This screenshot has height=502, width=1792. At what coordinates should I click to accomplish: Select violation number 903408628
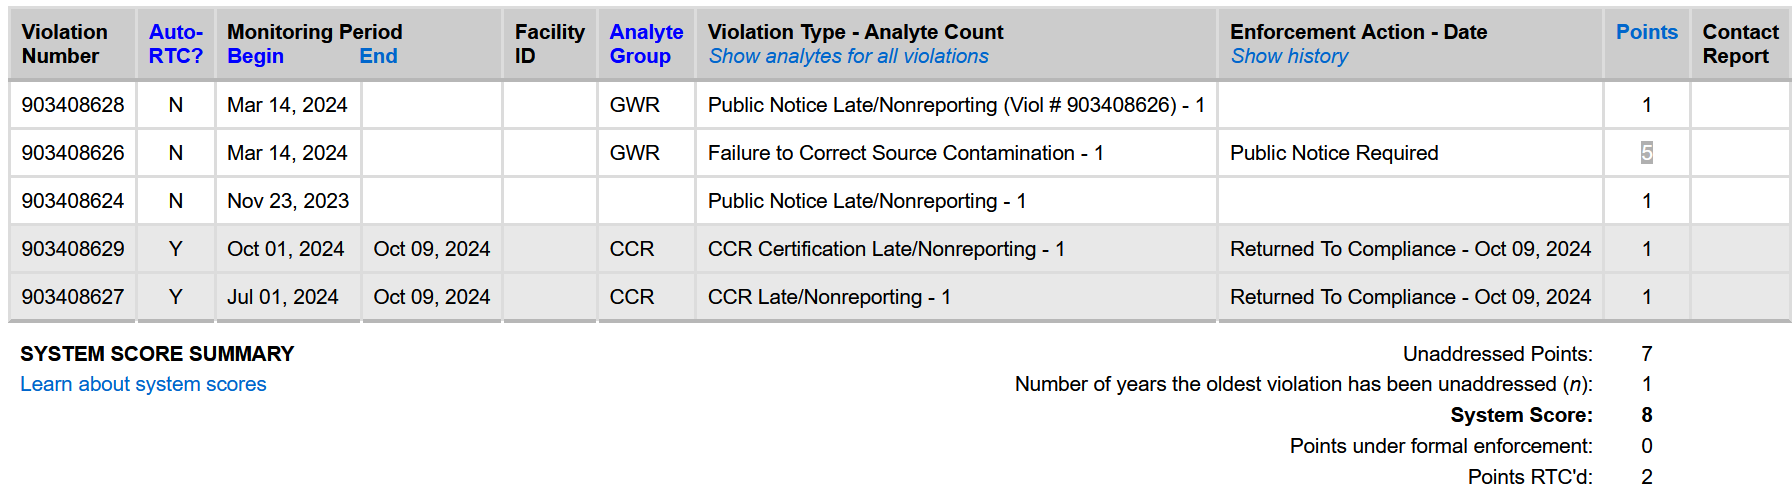73,105
